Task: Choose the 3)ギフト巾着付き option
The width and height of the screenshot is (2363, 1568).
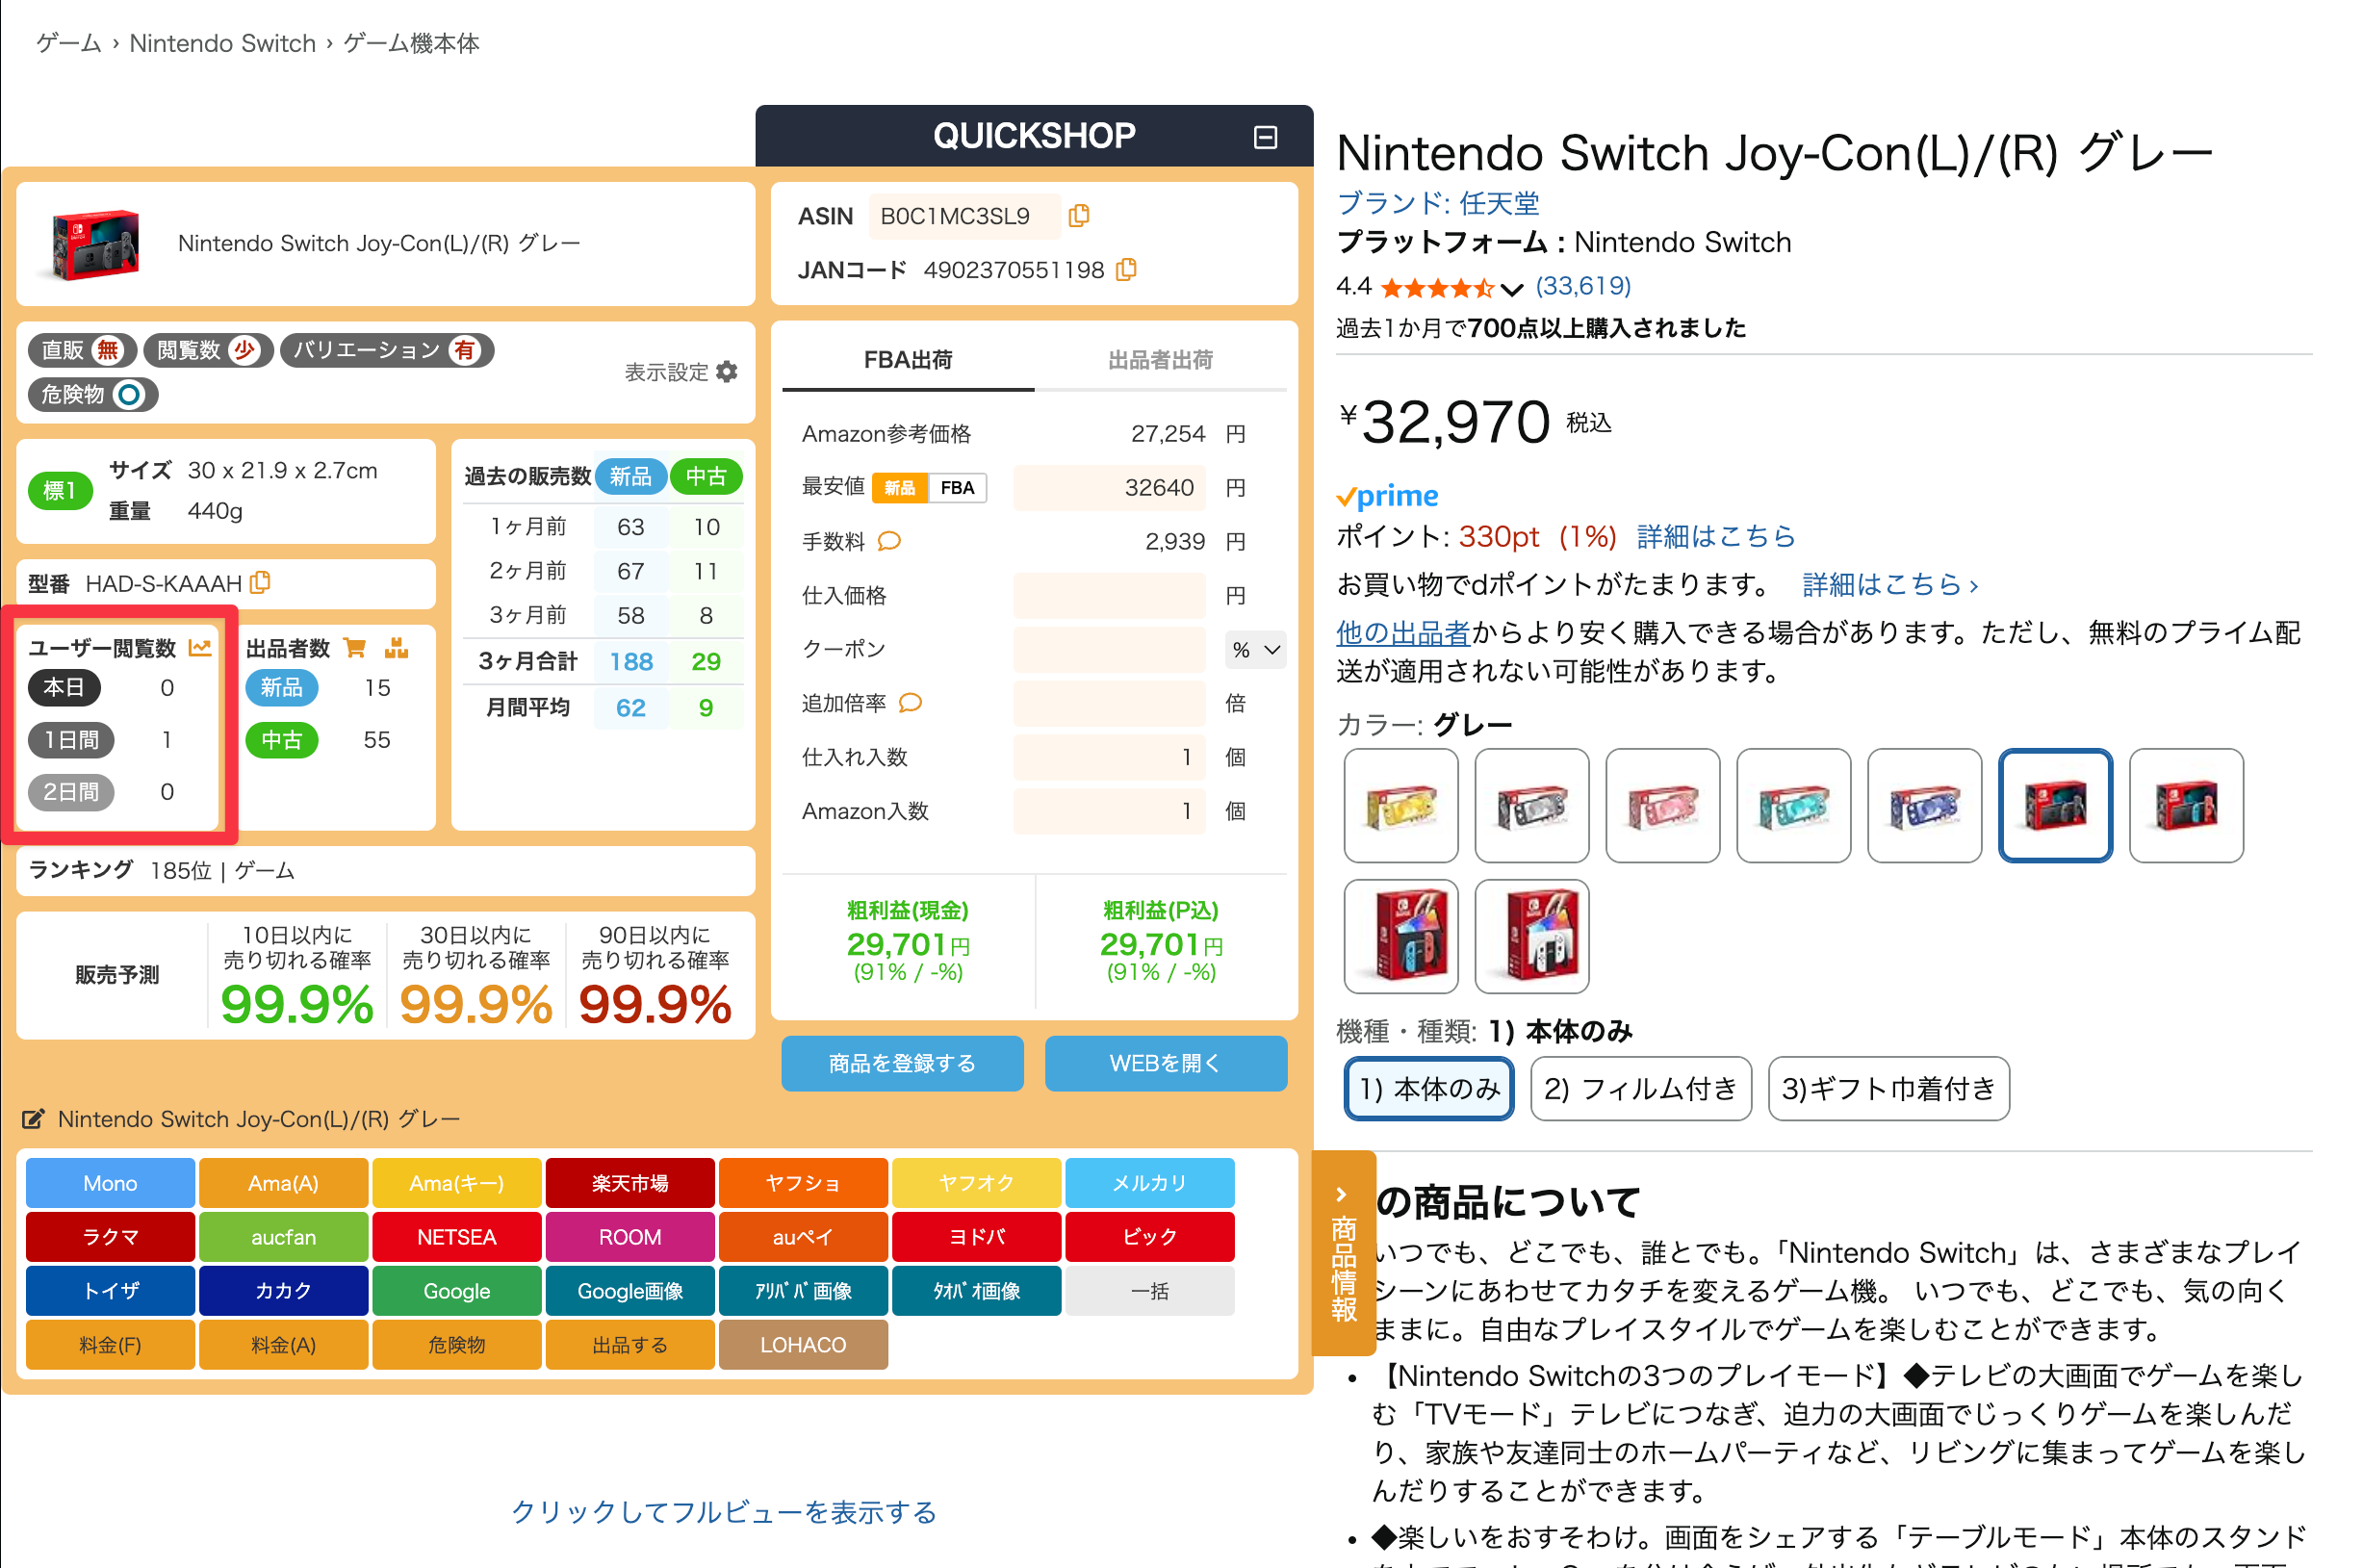Action: [1888, 1089]
